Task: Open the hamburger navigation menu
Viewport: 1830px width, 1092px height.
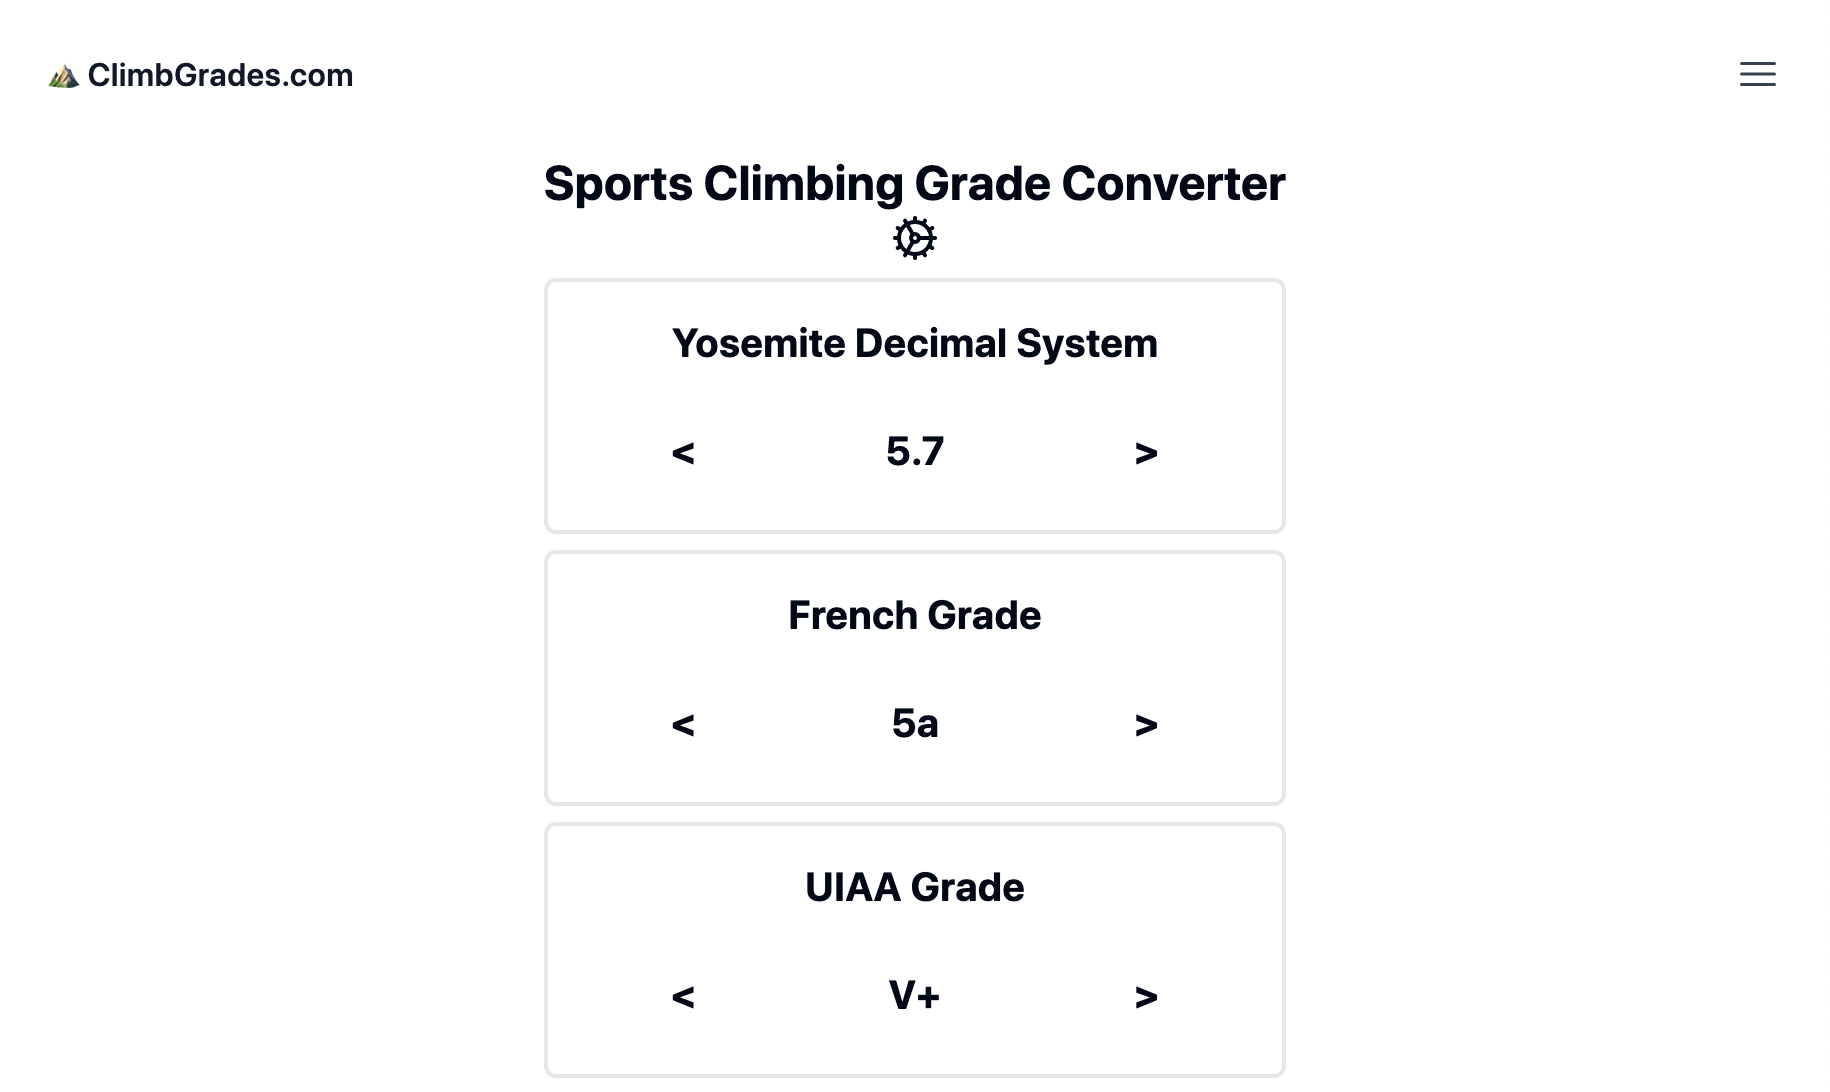Action: coord(1757,74)
